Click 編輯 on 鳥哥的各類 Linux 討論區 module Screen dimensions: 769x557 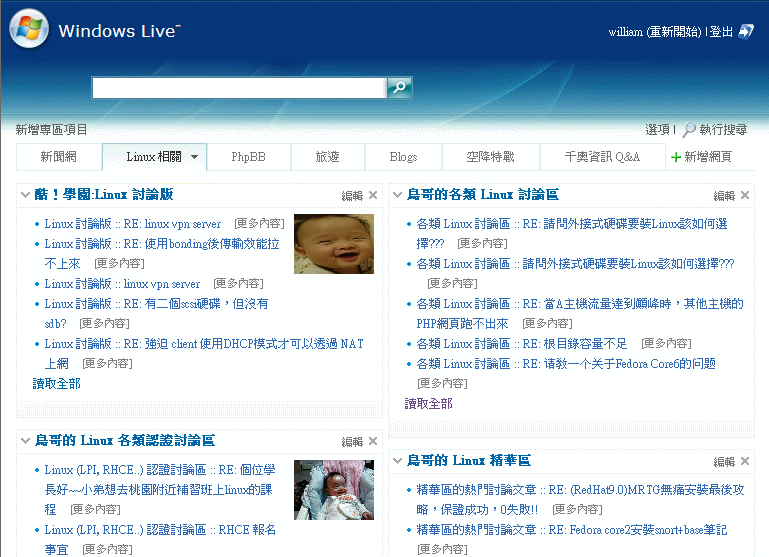[724, 196]
